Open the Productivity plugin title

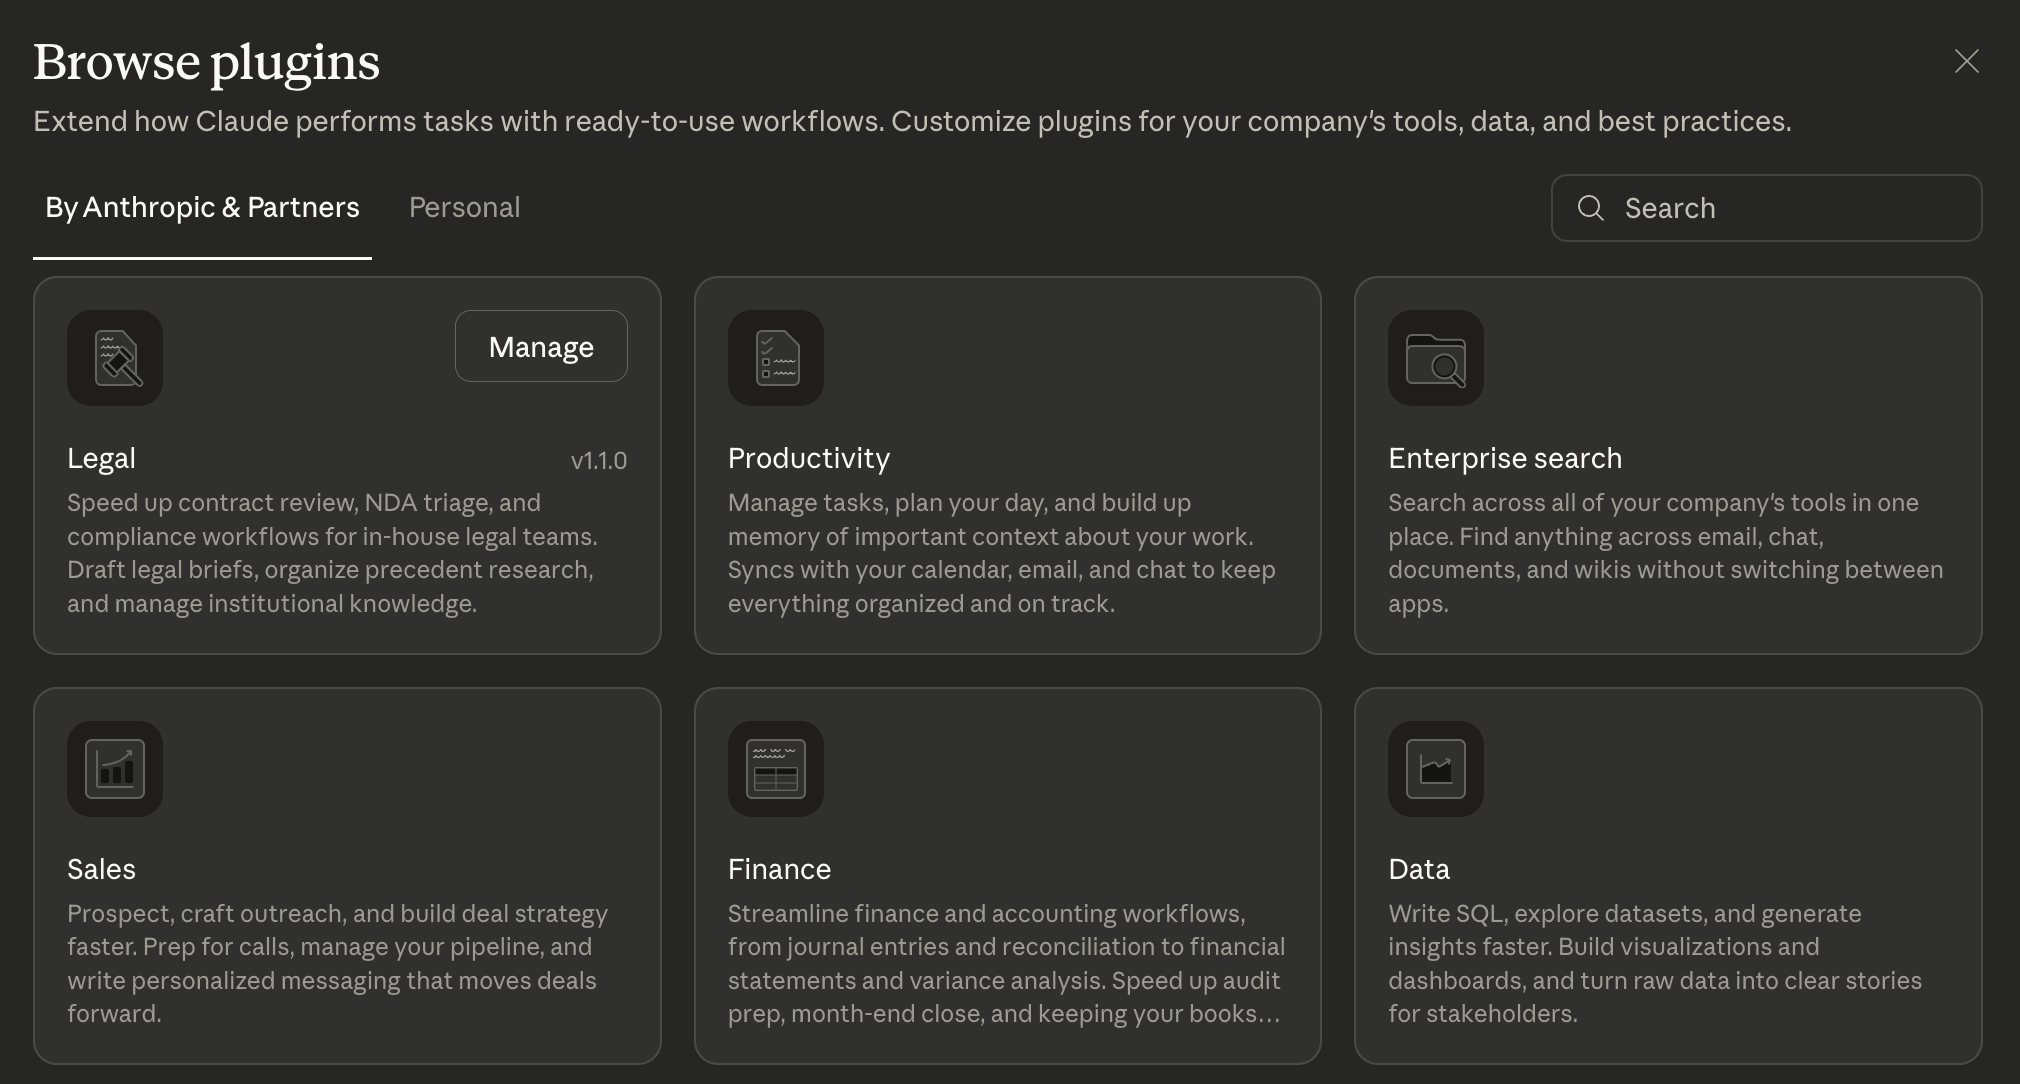pos(808,458)
